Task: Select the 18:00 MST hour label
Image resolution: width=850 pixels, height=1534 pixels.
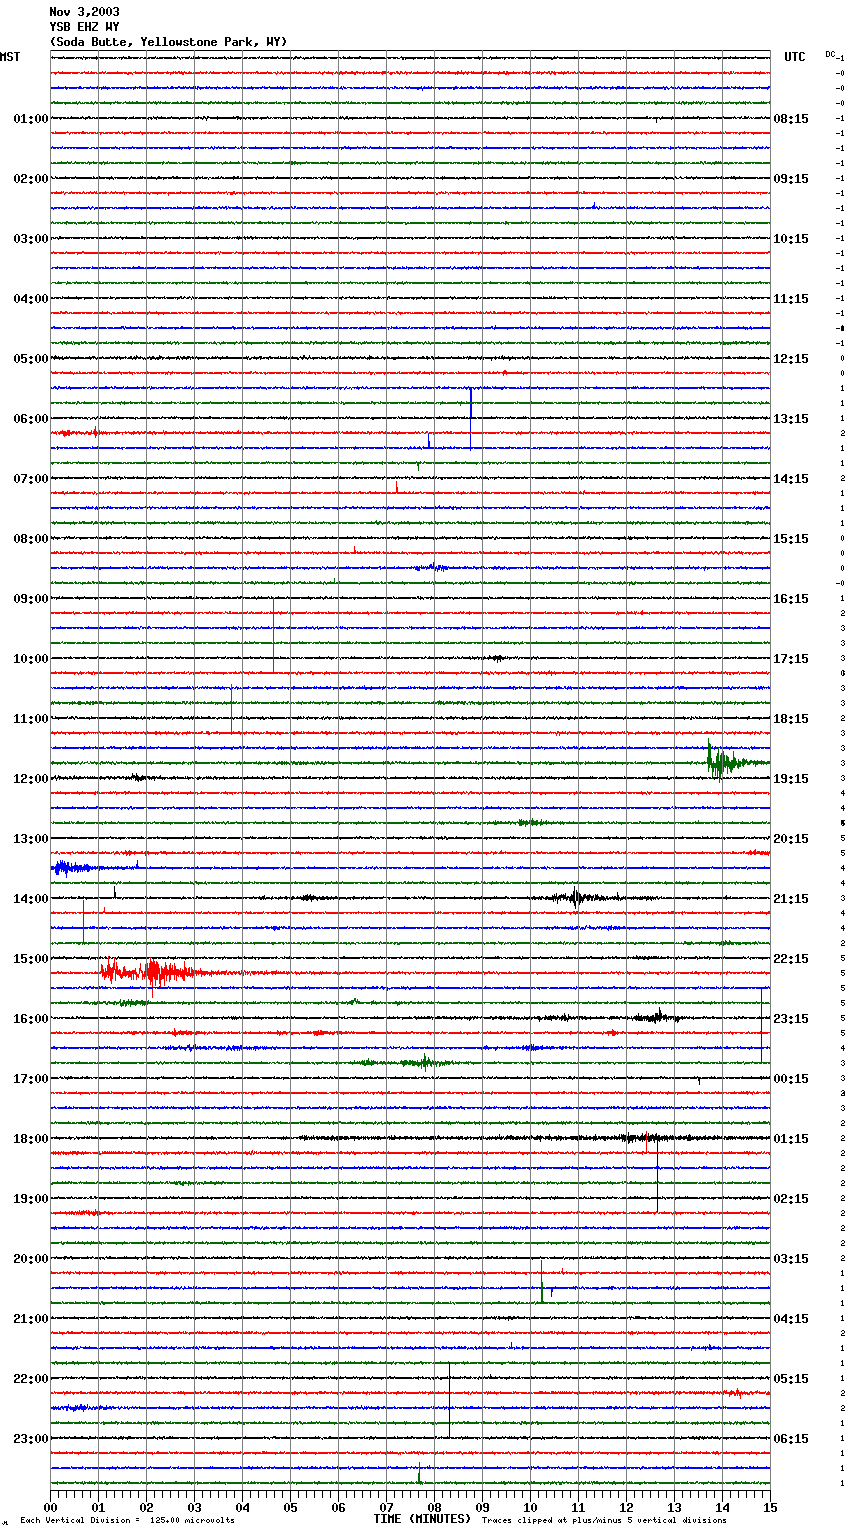Action: 31,1139
